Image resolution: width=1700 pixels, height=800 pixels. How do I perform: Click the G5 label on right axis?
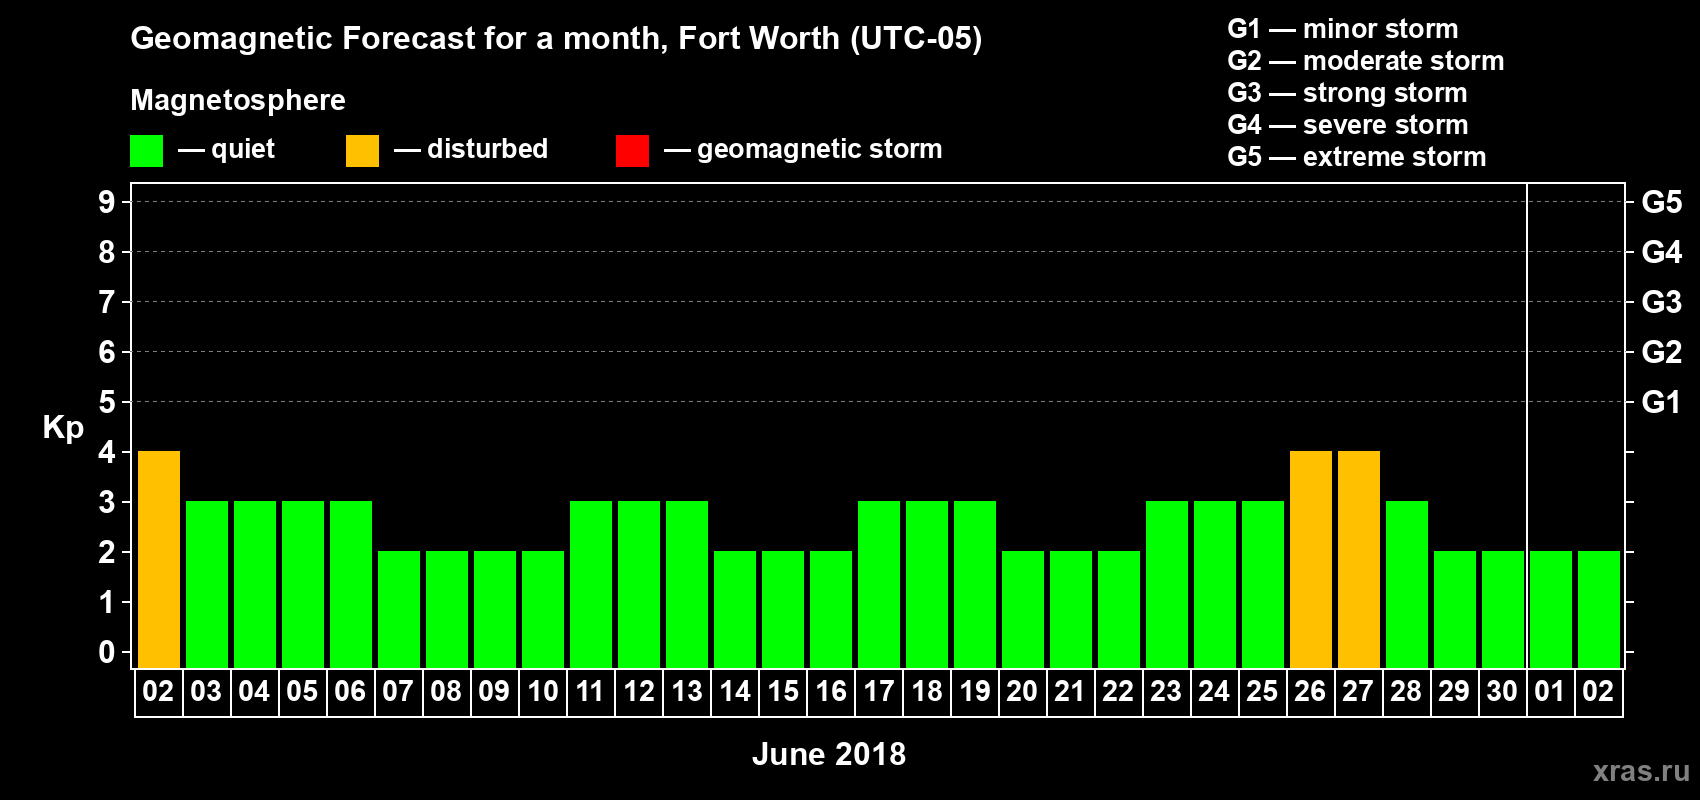click(1661, 202)
